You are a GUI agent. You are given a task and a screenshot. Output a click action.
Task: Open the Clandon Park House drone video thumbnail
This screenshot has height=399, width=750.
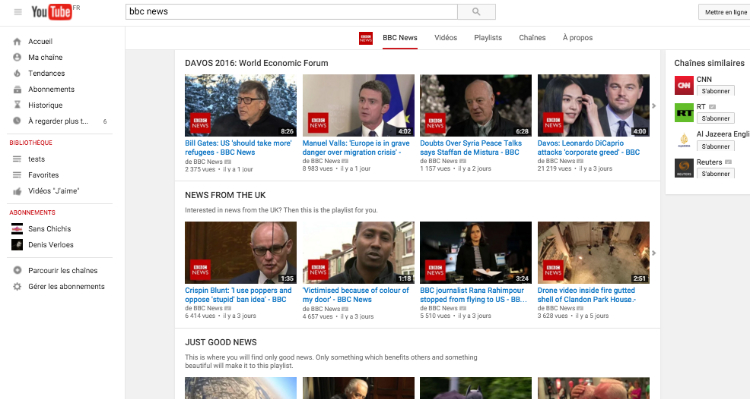(594, 253)
